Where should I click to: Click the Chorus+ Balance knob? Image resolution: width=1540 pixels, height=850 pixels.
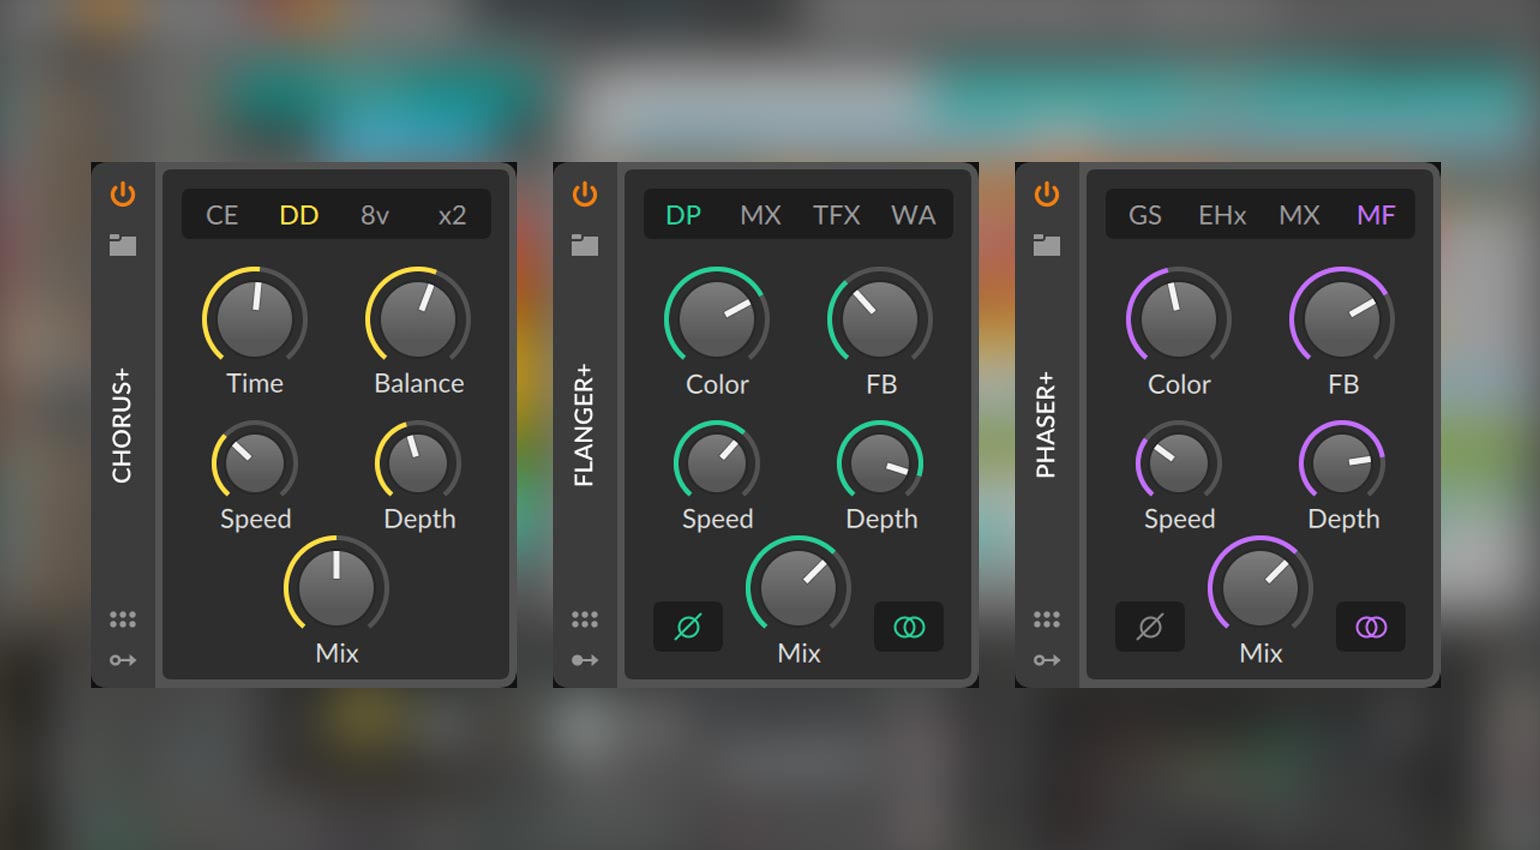tap(418, 318)
